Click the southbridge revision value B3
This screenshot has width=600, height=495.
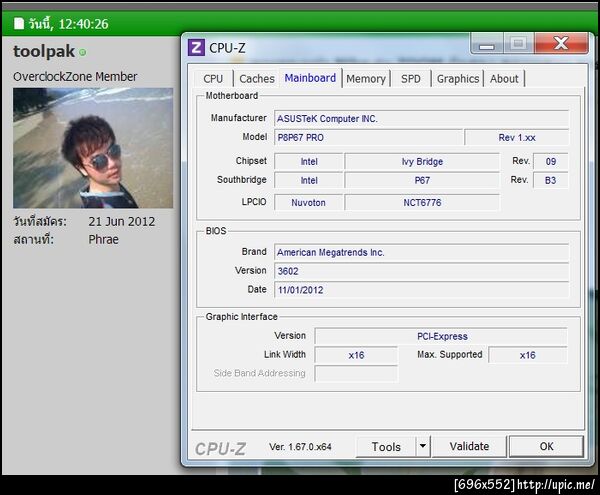click(551, 180)
